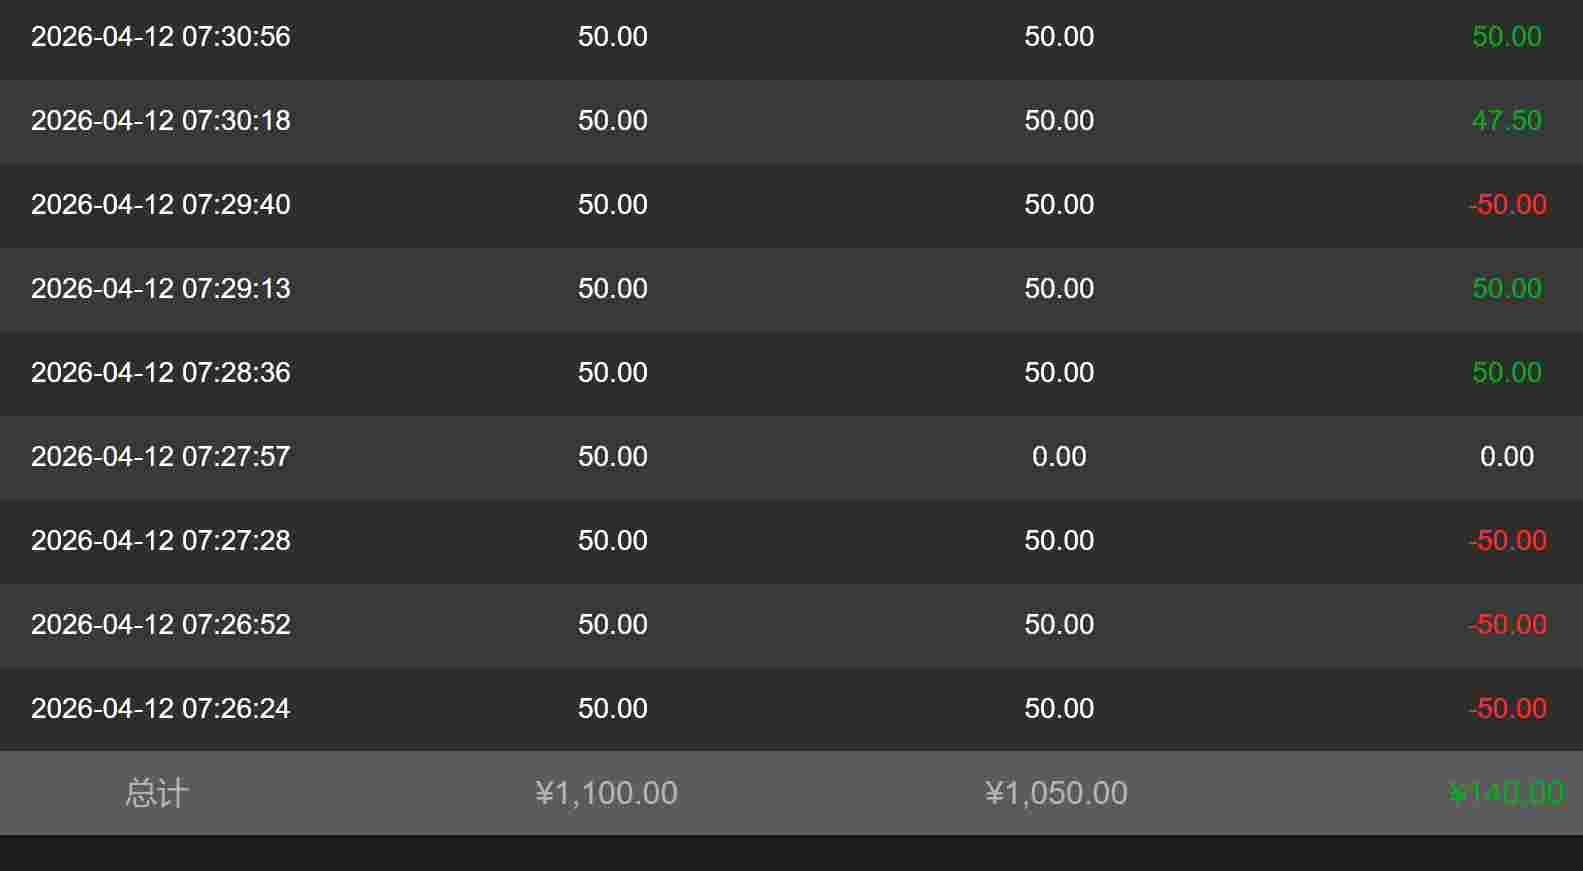
Task: Click the 07:29:13 record timestamp
Action: tap(160, 289)
